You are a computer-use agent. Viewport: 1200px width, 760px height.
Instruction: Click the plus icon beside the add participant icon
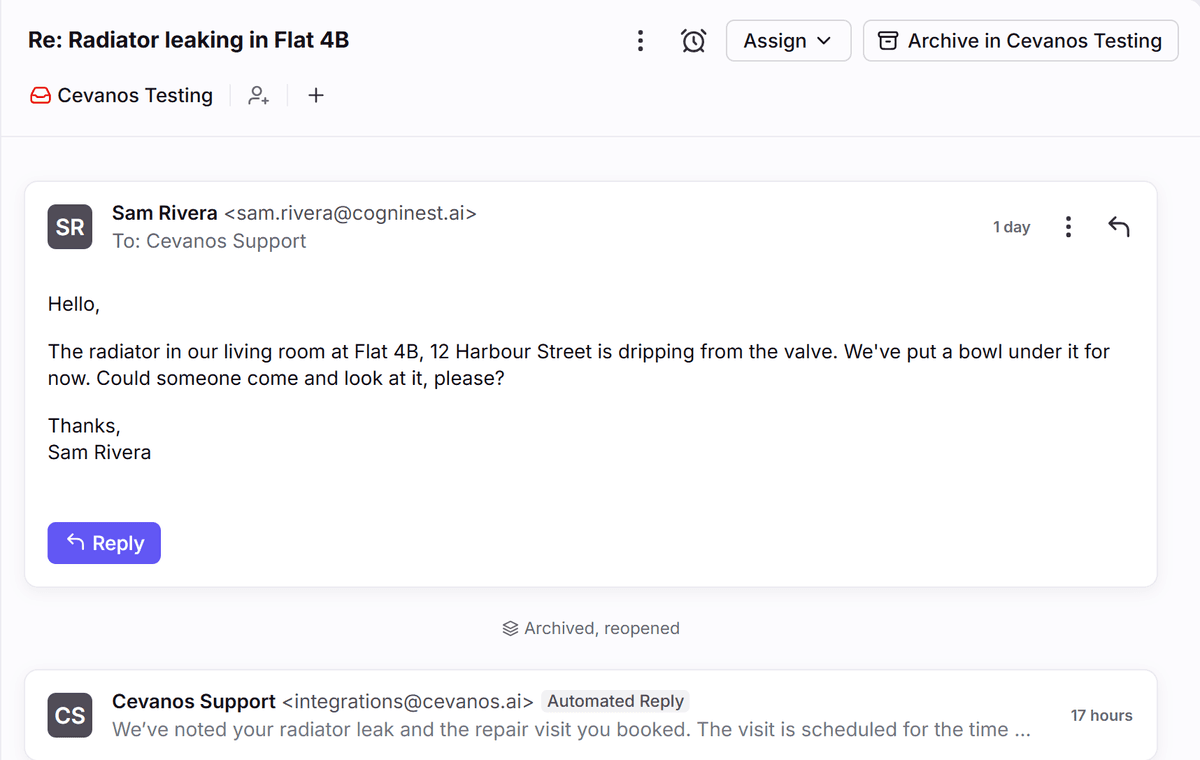click(x=316, y=95)
